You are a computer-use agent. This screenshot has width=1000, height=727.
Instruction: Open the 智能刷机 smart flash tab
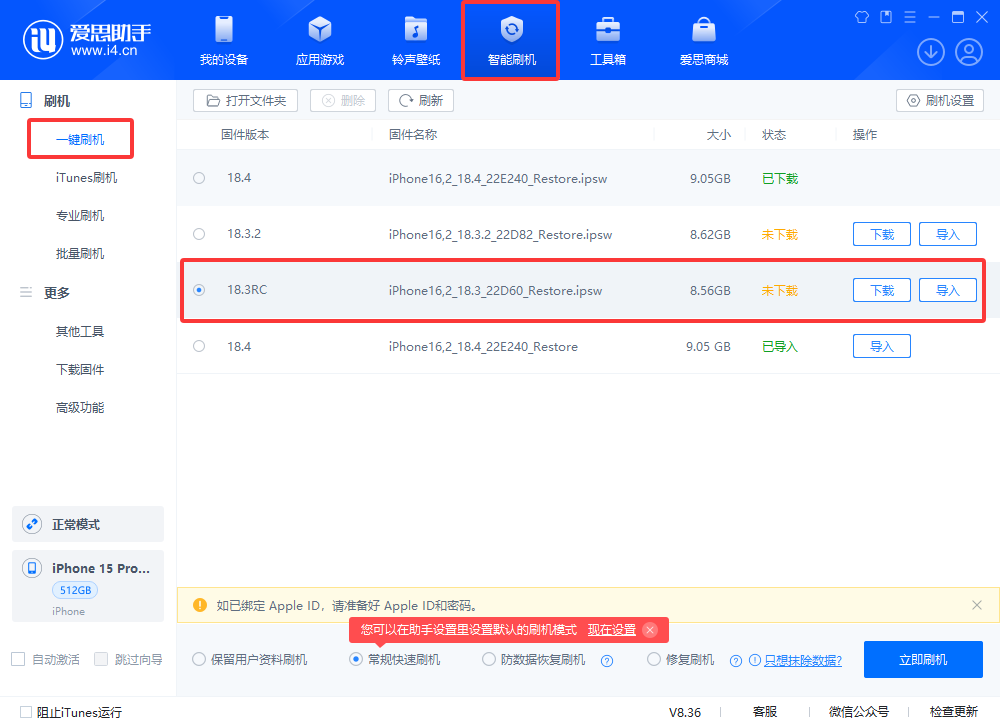[511, 40]
